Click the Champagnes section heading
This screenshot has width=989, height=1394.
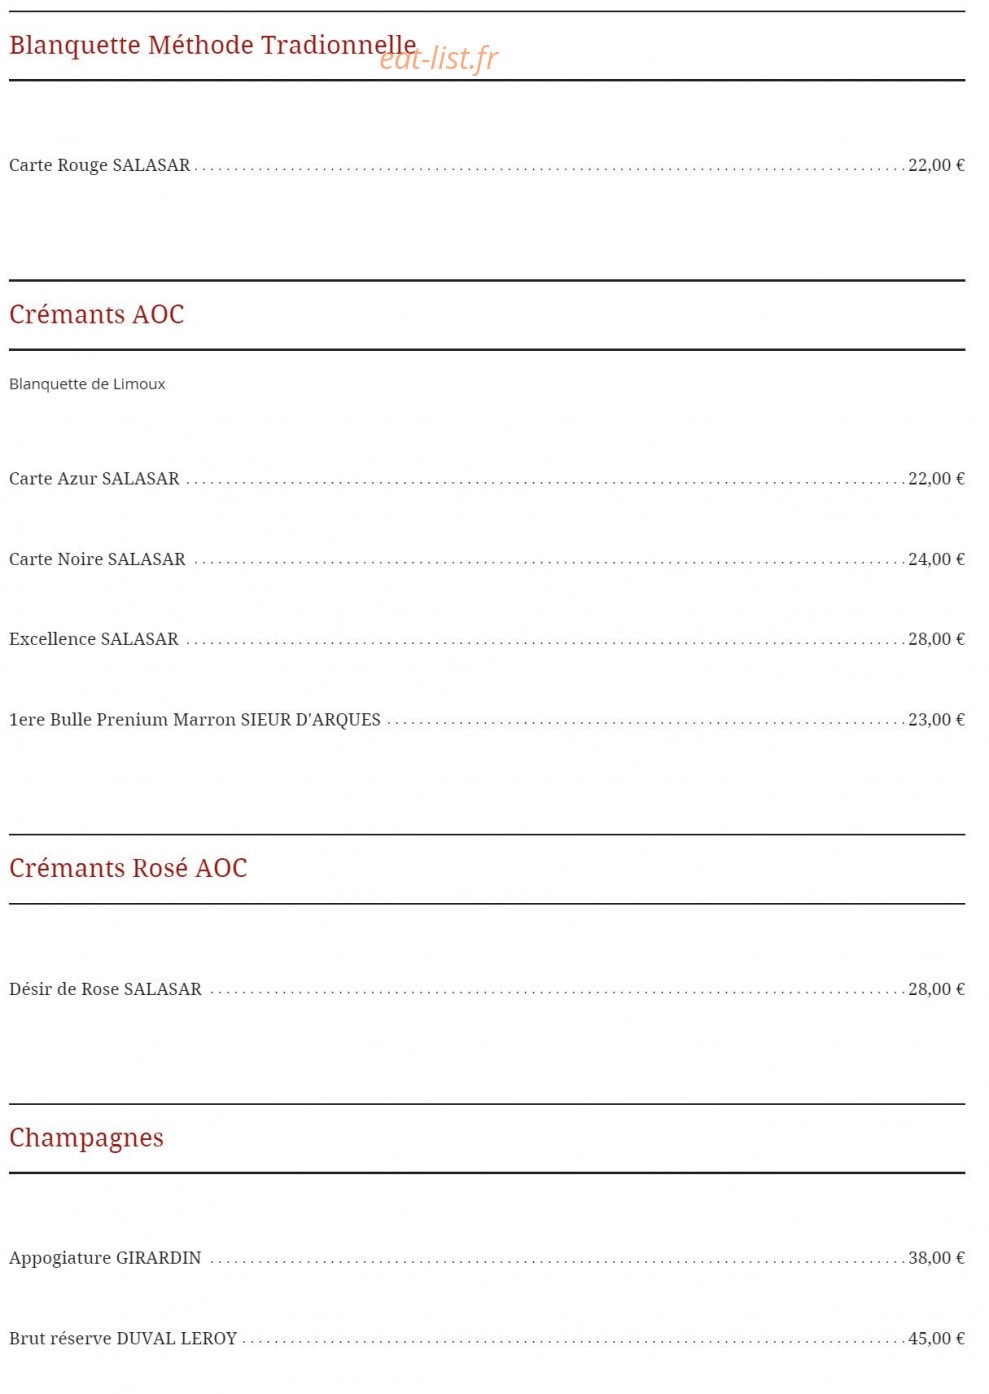86,1138
